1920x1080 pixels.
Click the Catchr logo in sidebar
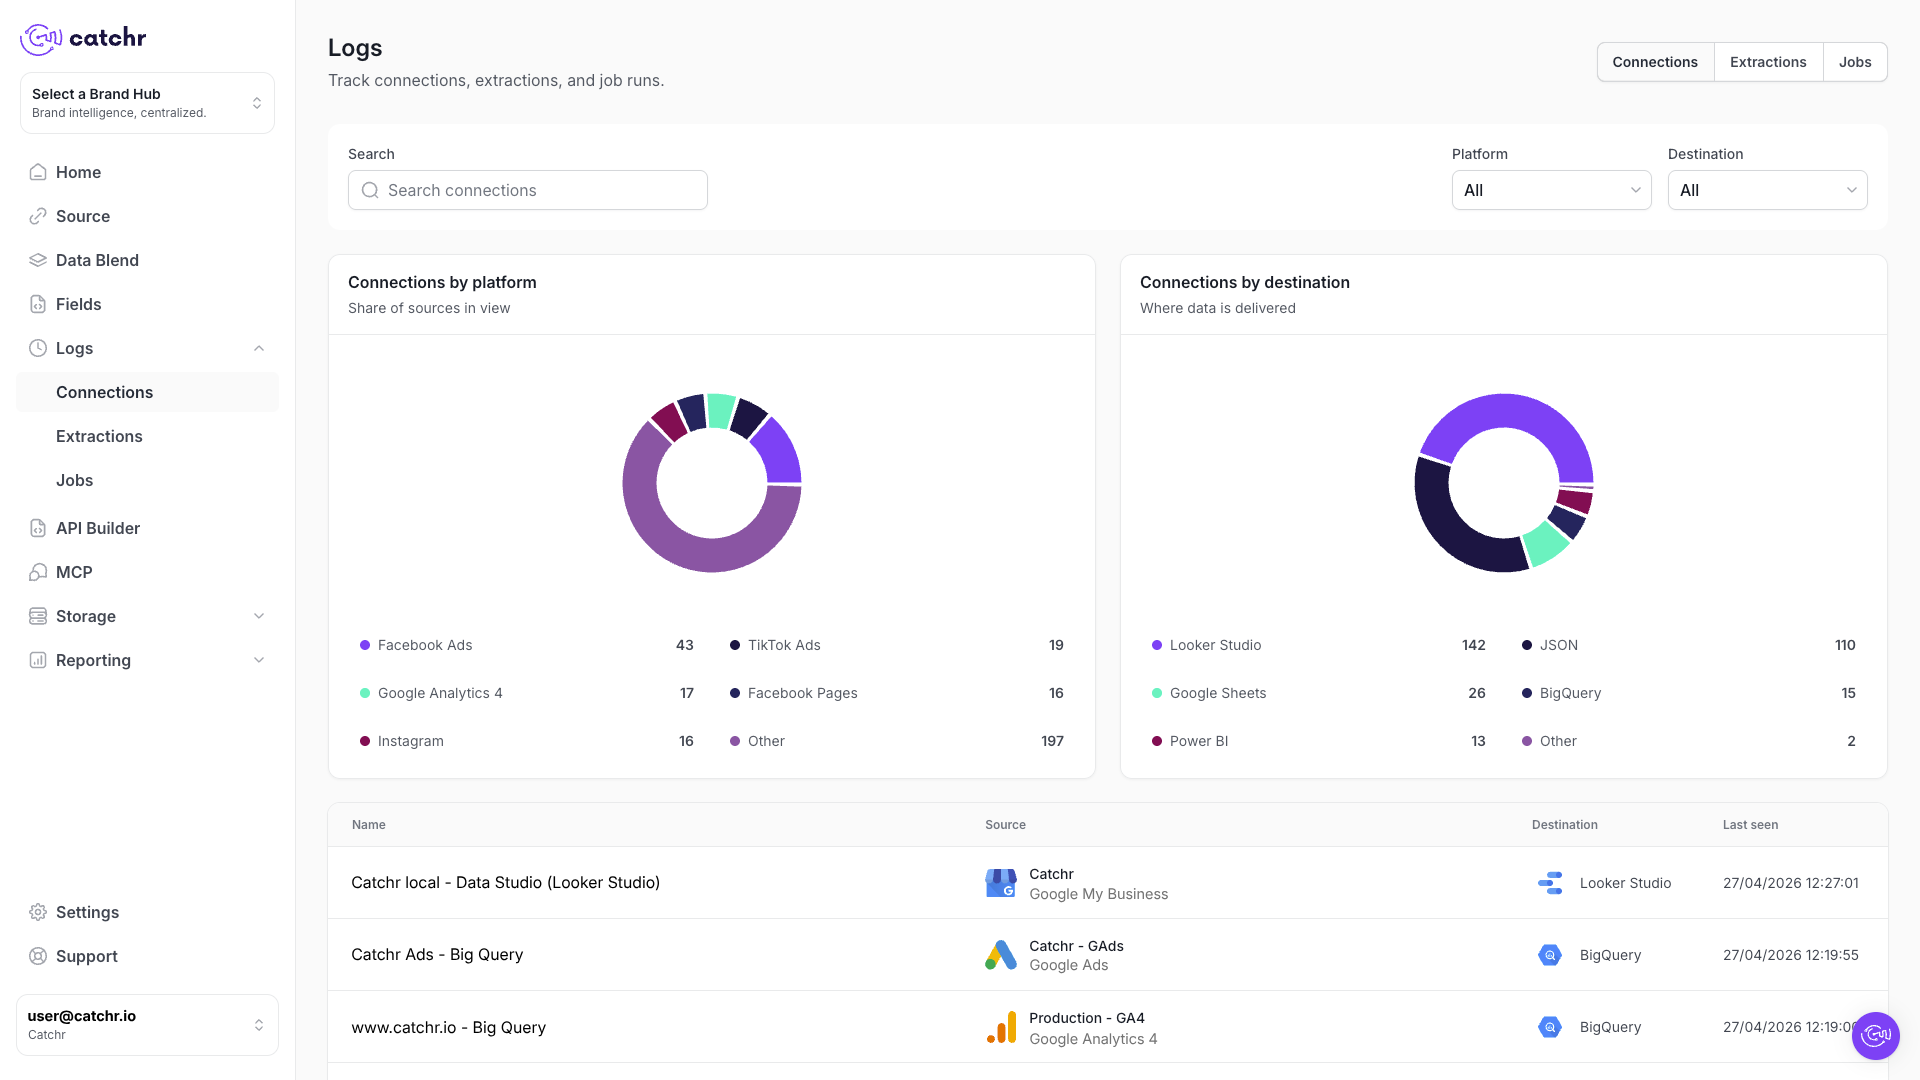tap(83, 38)
